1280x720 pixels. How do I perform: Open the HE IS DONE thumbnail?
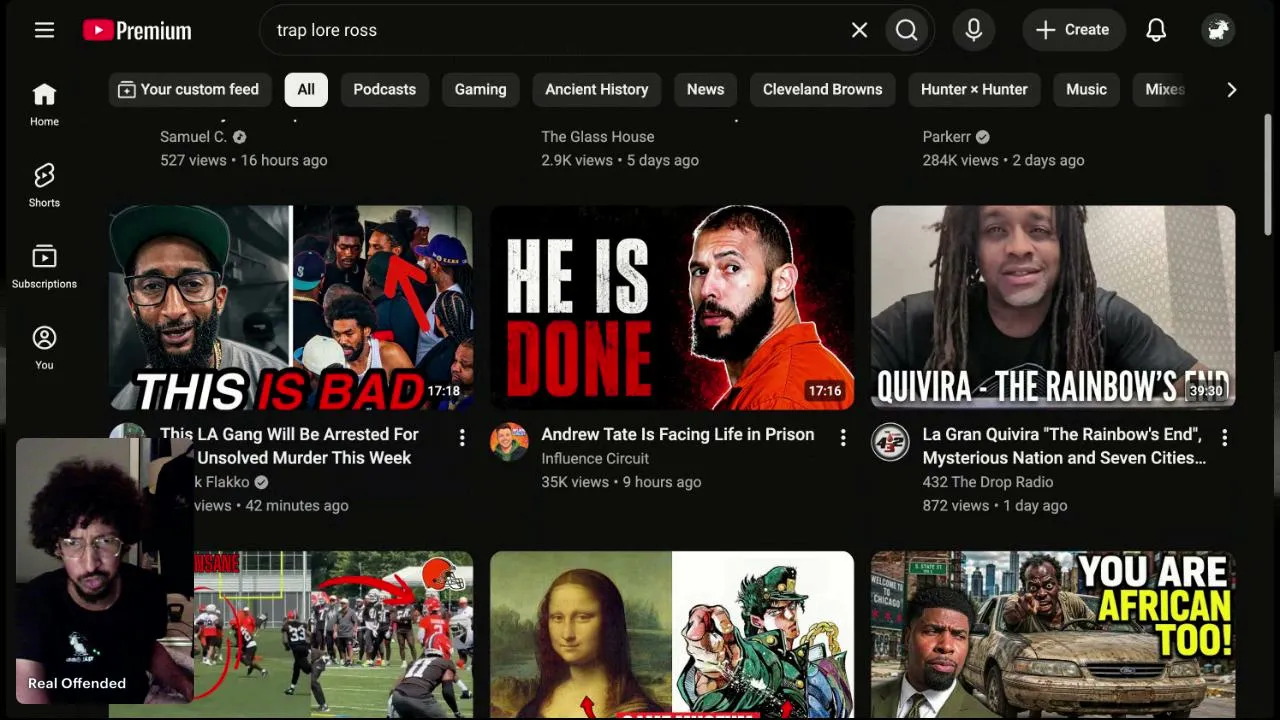pyautogui.click(x=672, y=308)
